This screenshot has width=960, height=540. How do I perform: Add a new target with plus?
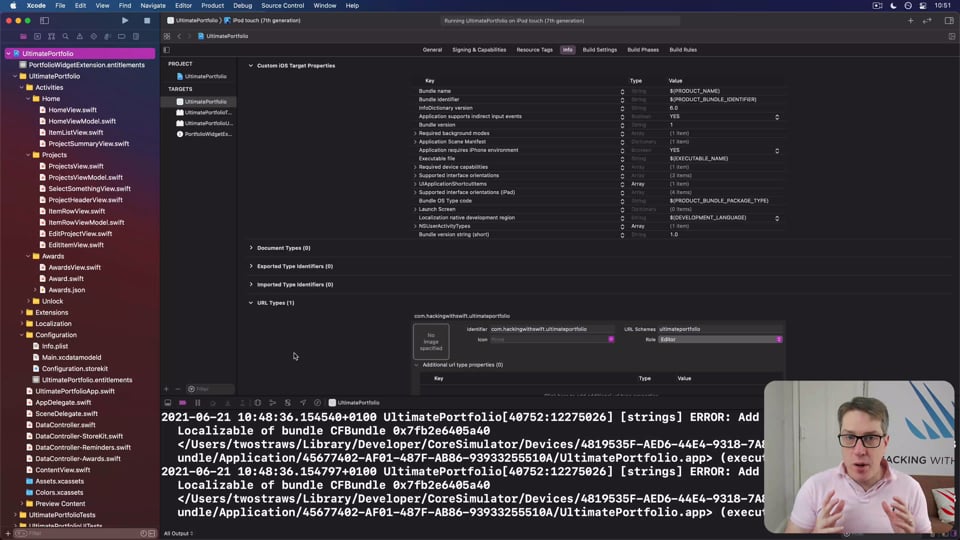pyautogui.click(x=166, y=389)
